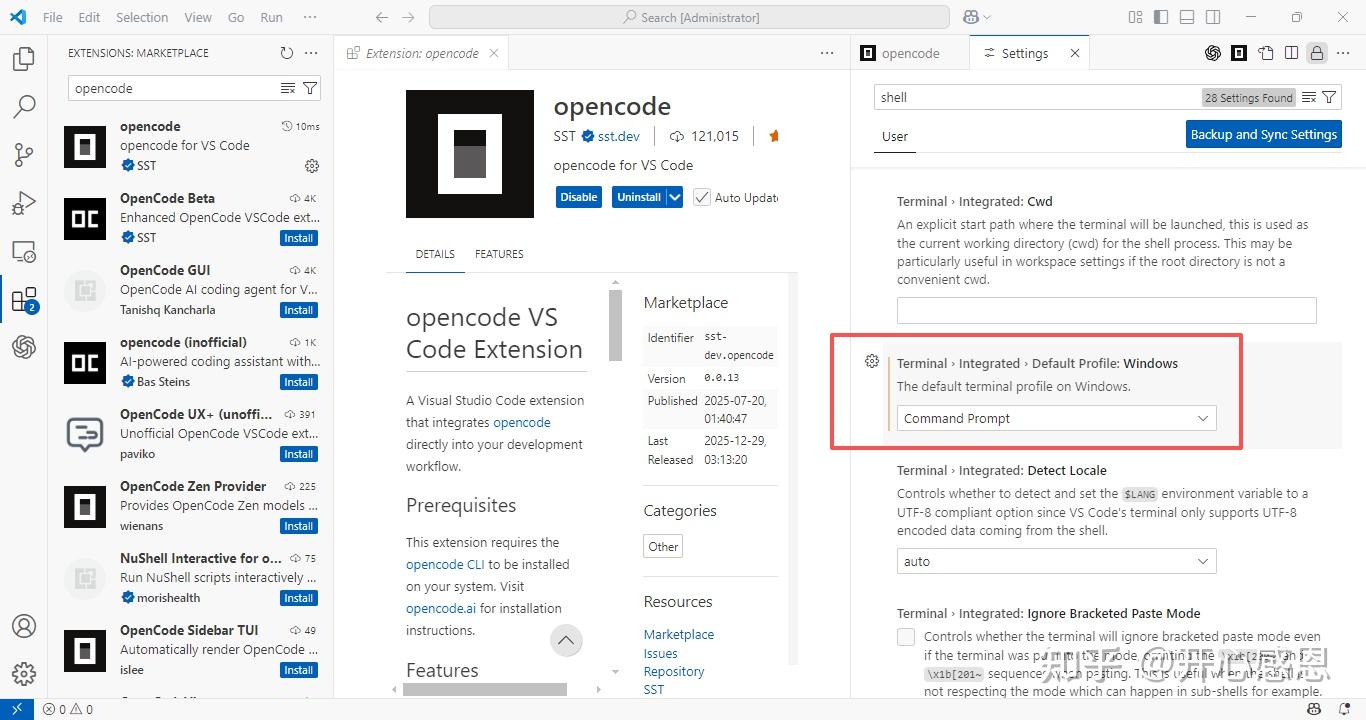Open the title bar menu overflow ellipsis
This screenshot has width=1366, height=720.
pos(310,17)
